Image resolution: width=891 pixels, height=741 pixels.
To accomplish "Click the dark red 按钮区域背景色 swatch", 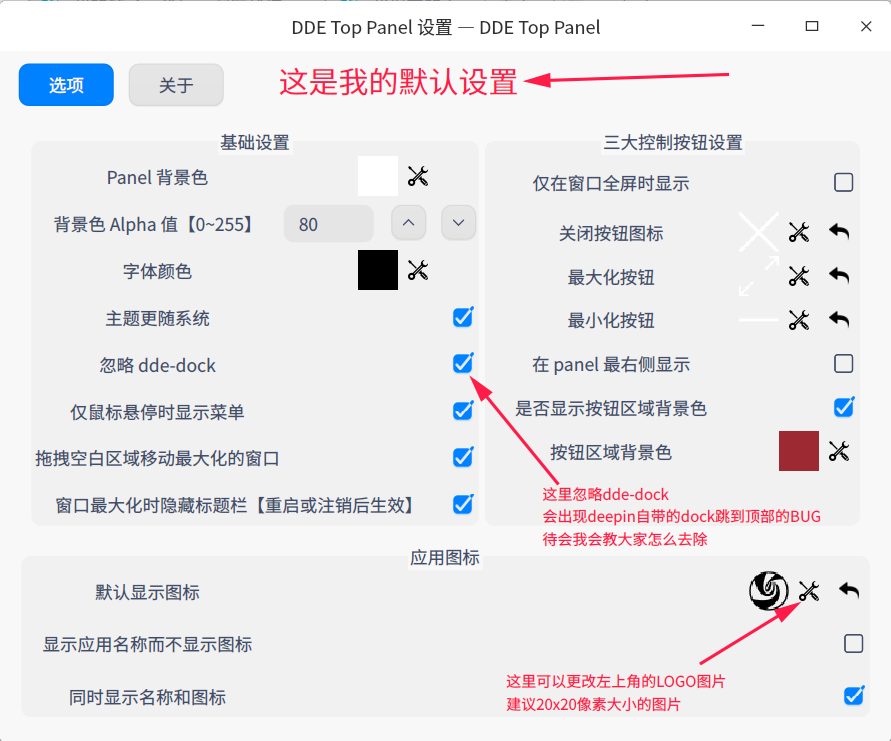I will (799, 451).
